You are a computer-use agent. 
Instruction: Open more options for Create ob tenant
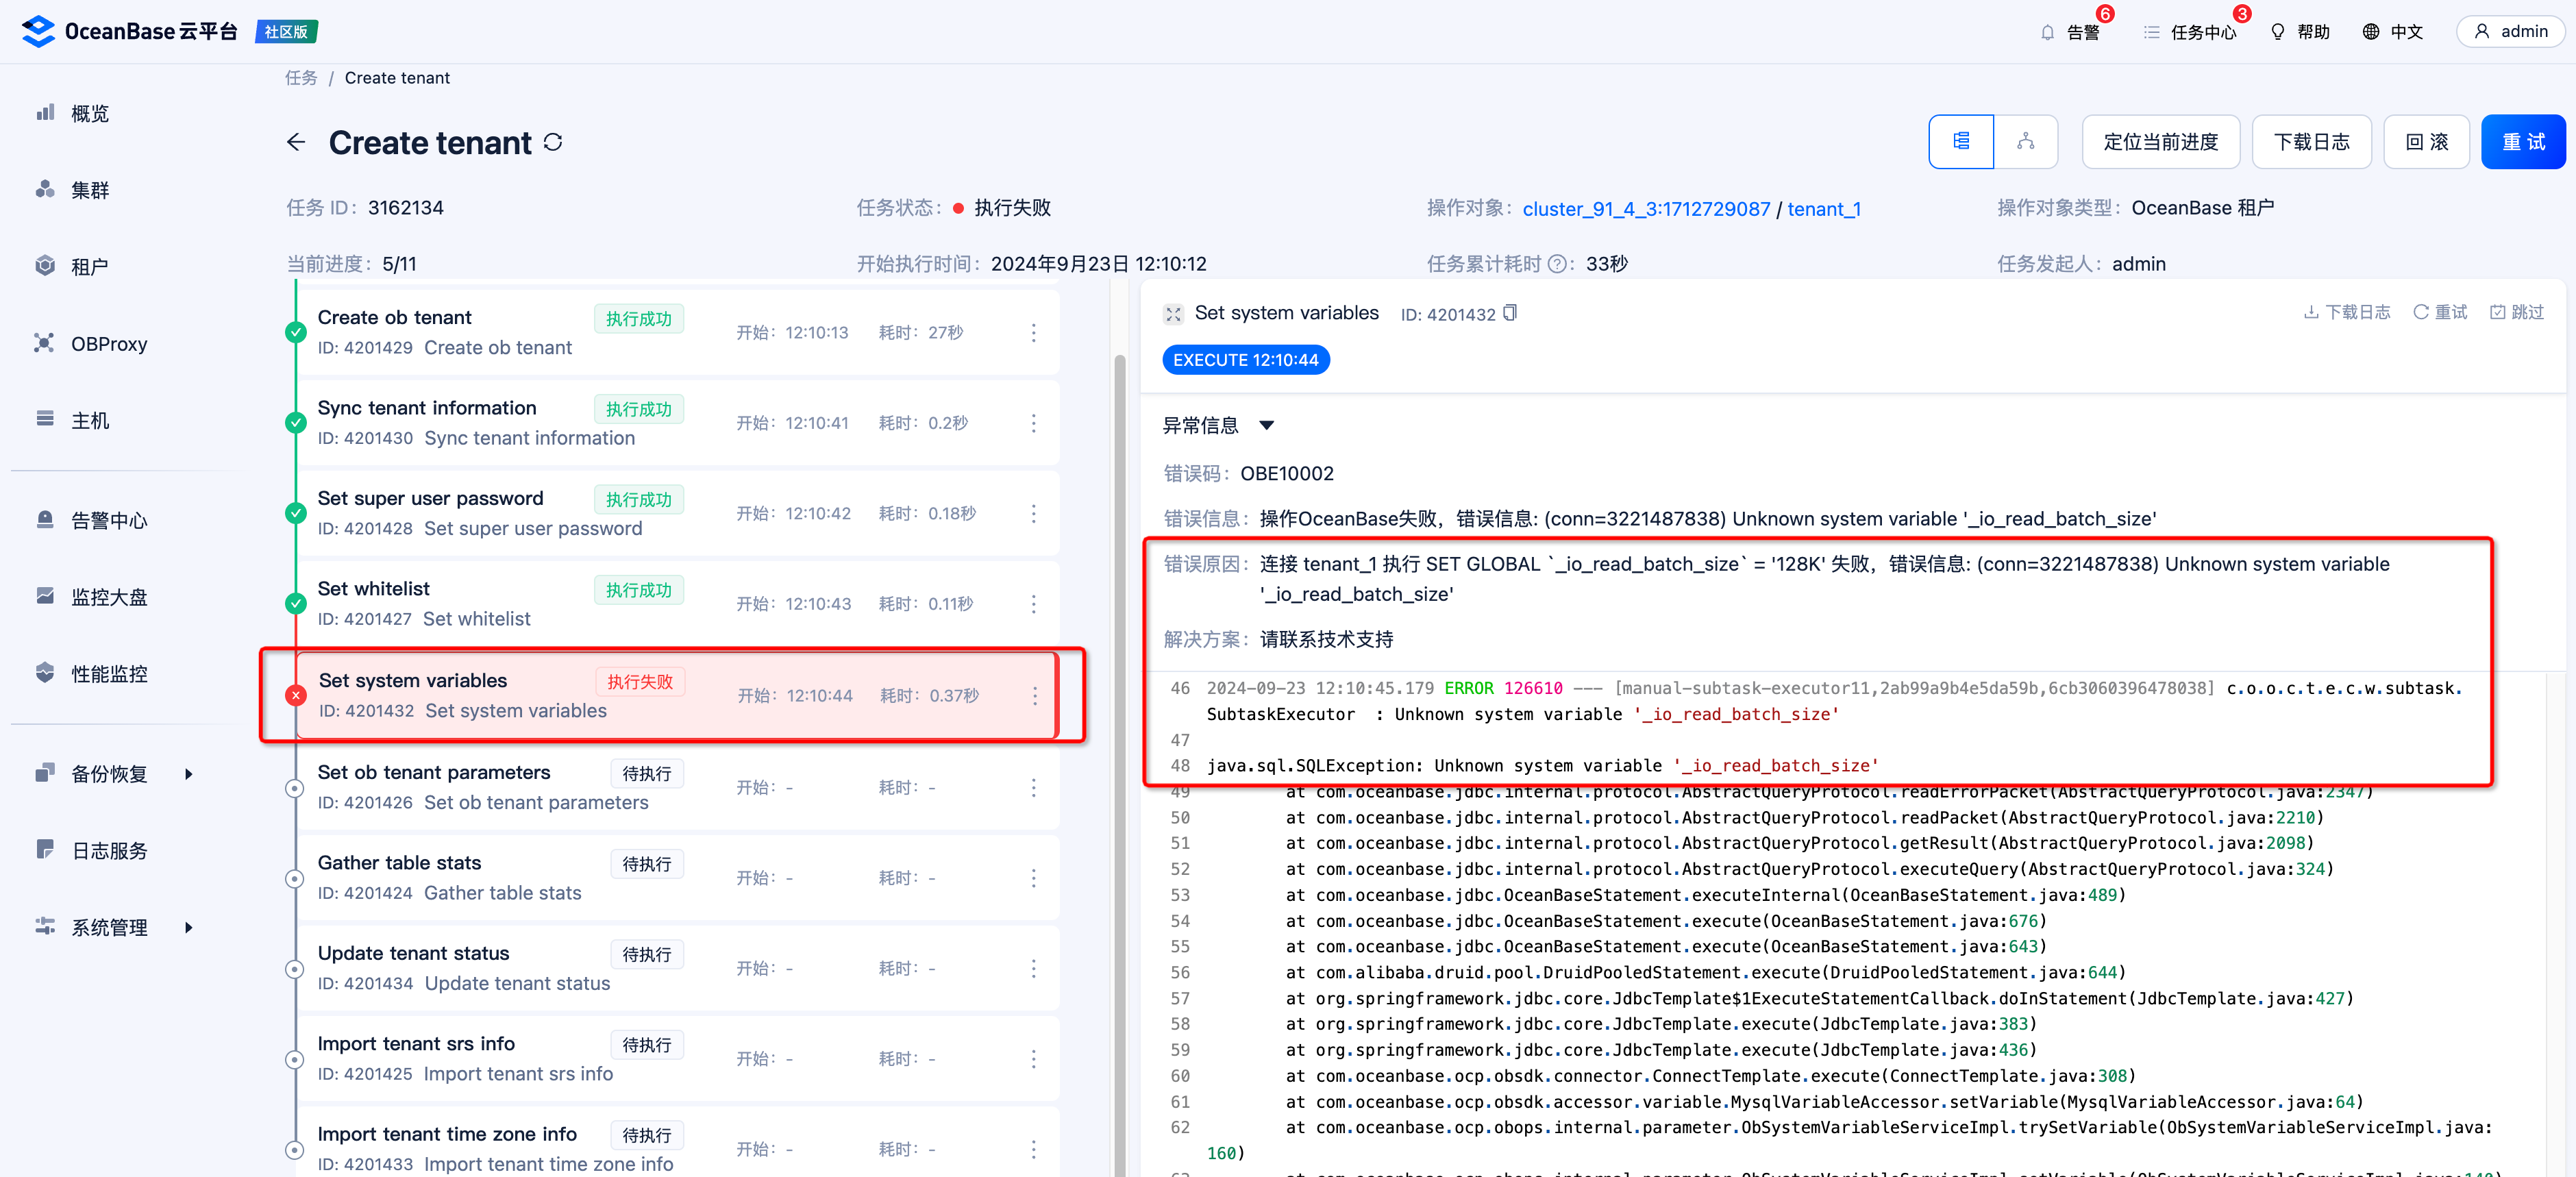pos(1033,333)
